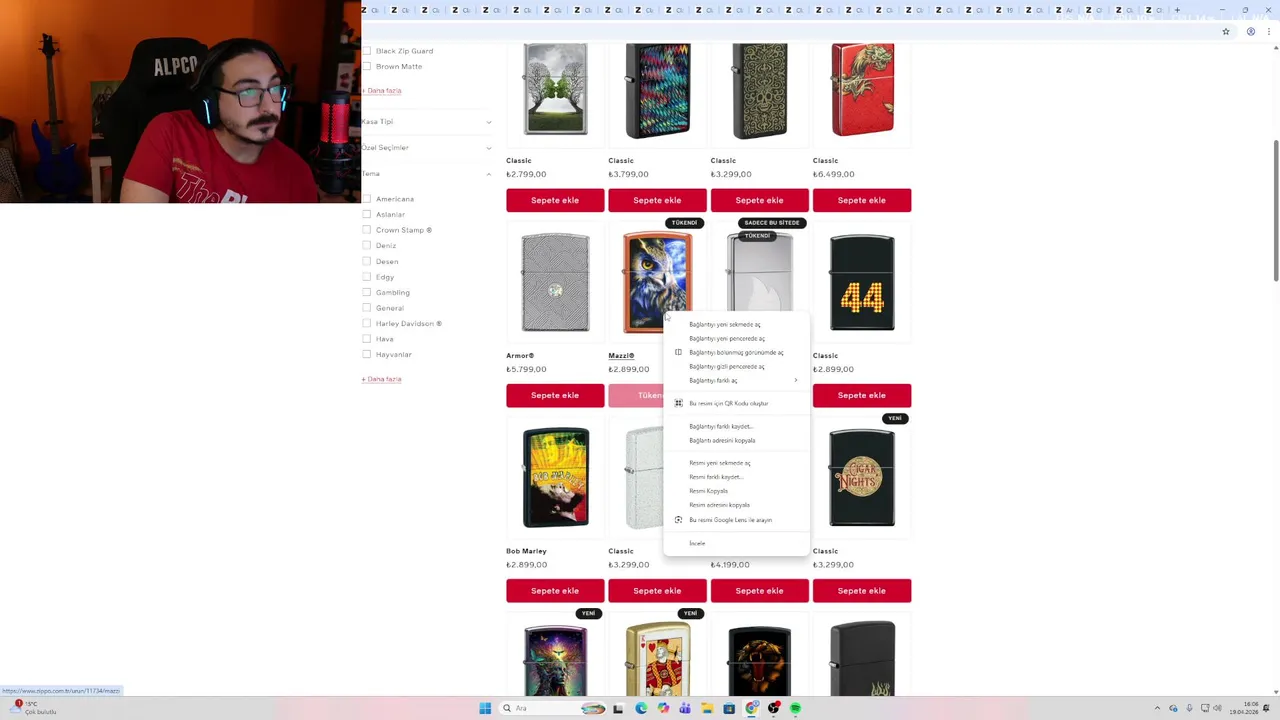1280x720 pixels.
Task: Open Microsoft Store from the taskbar
Action: (729, 708)
